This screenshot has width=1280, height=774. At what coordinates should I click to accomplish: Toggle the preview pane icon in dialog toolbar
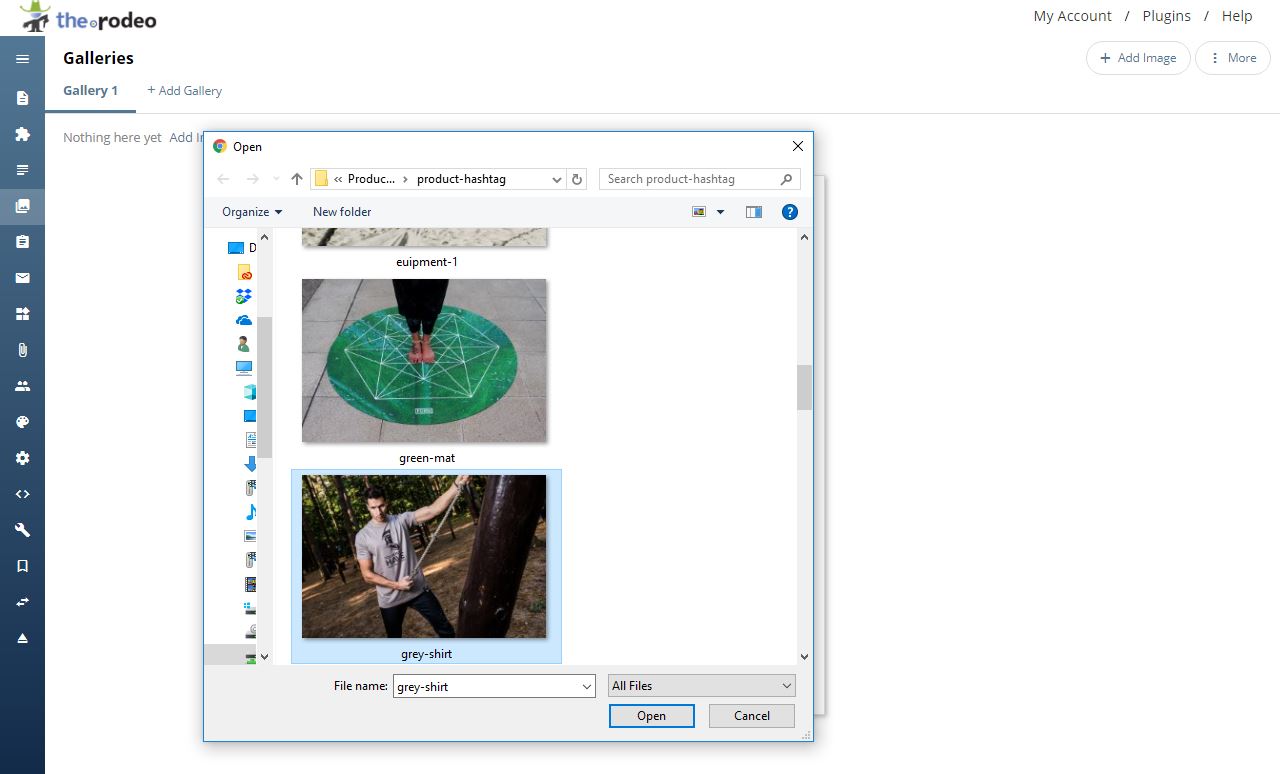click(754, 212)
